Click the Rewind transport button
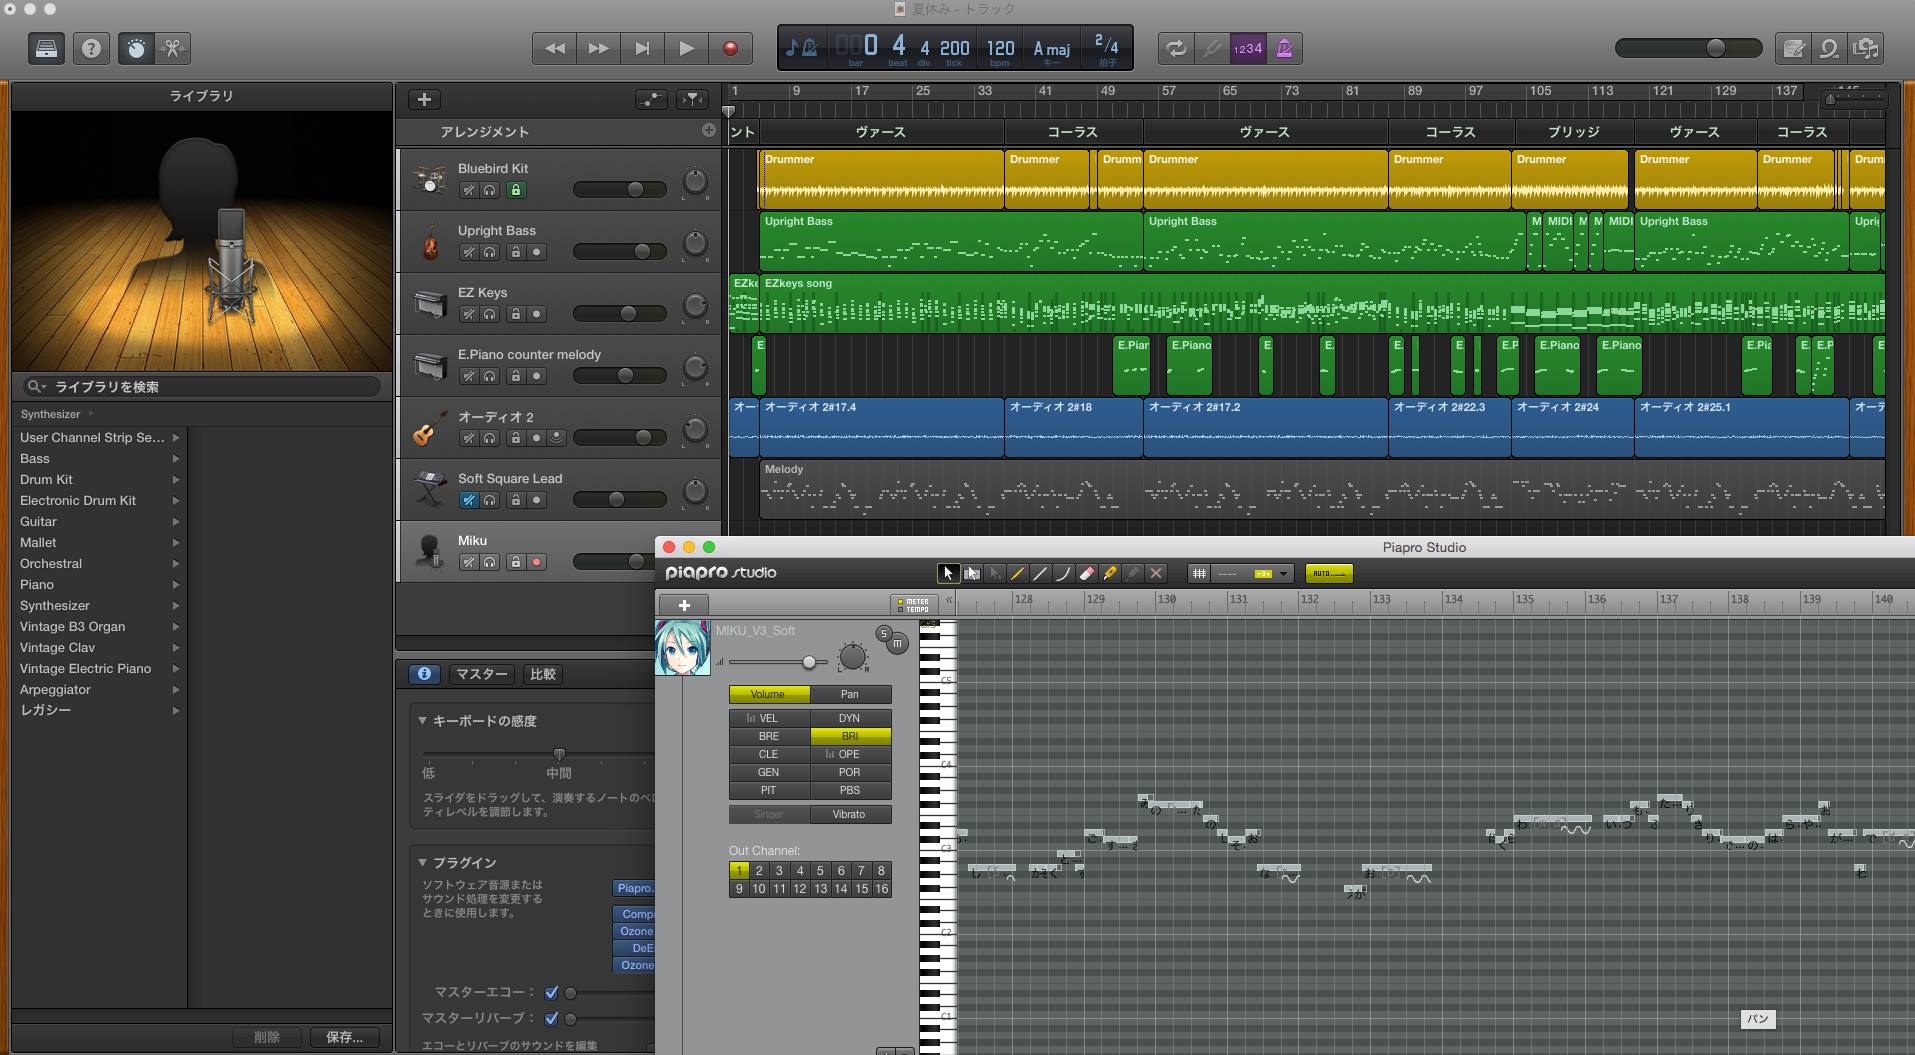This screenshot has height=1055, width=1915. tap(554, 48)
